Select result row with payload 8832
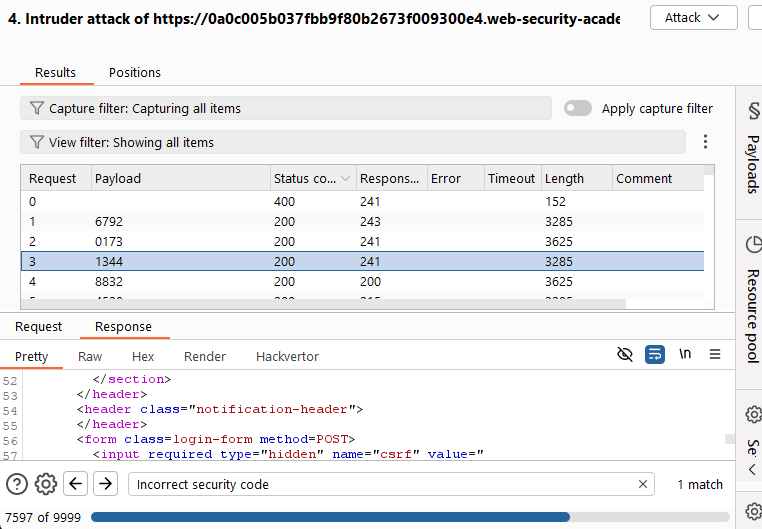762x529 pixels. point(363,281)
